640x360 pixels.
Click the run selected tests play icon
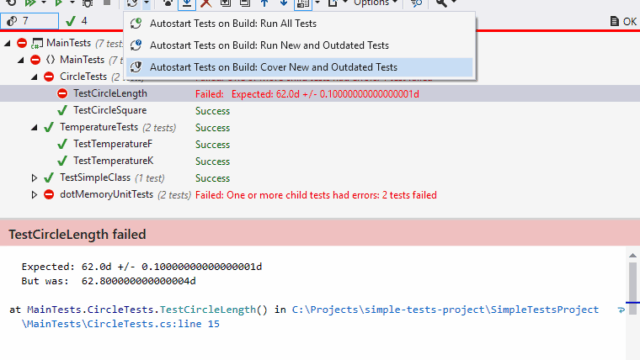[x=58, y=3]
